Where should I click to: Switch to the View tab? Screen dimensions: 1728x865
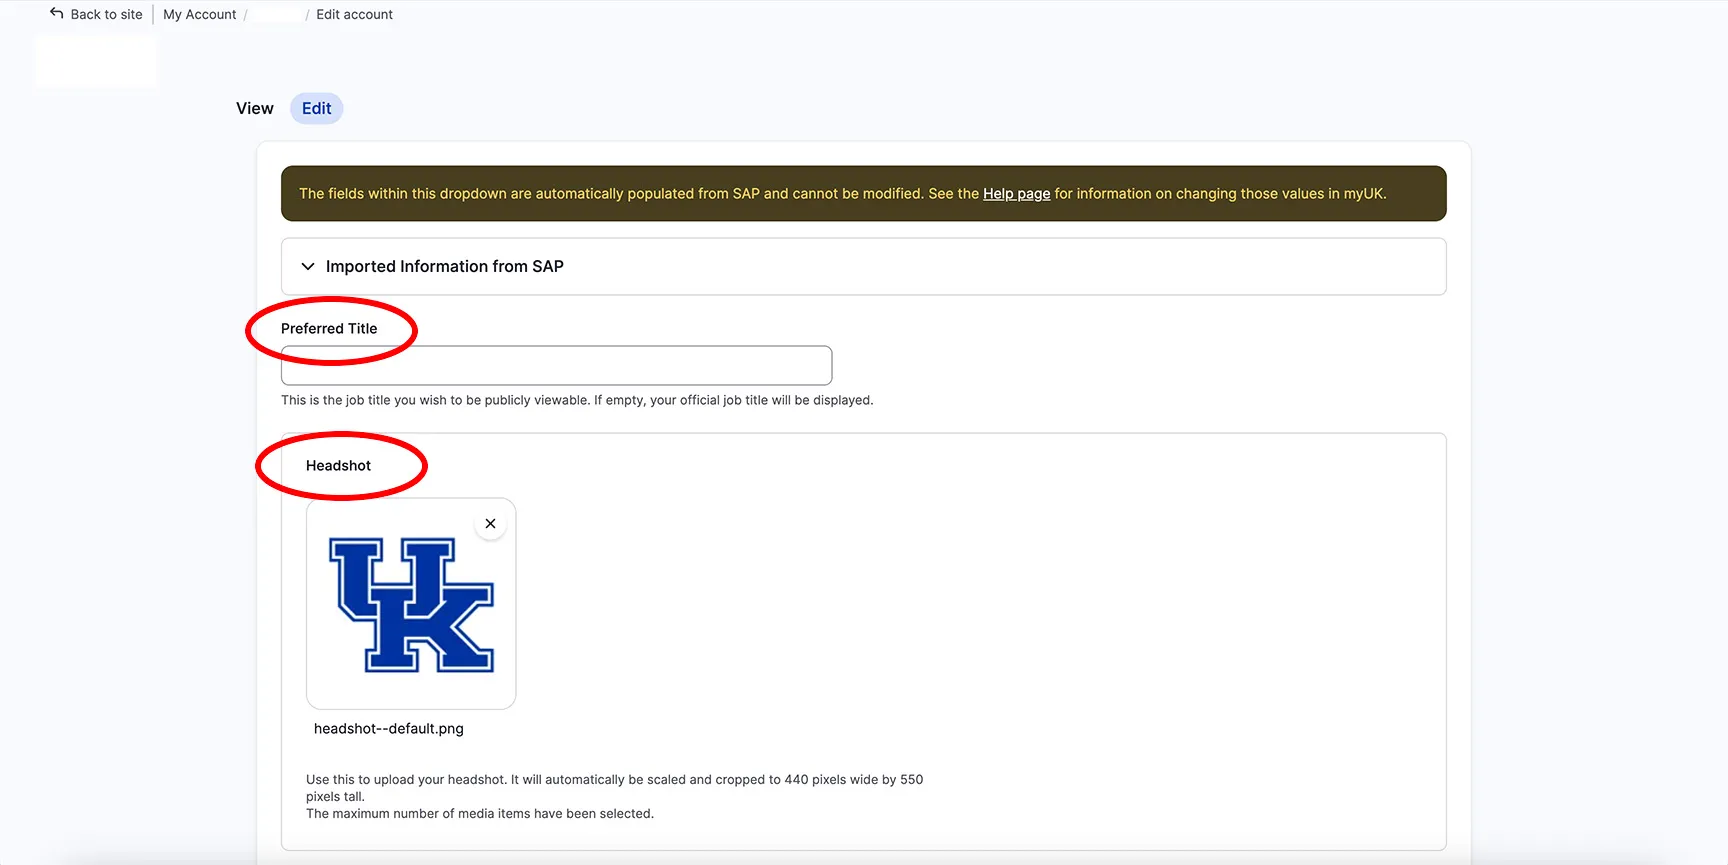click(255, 109)
